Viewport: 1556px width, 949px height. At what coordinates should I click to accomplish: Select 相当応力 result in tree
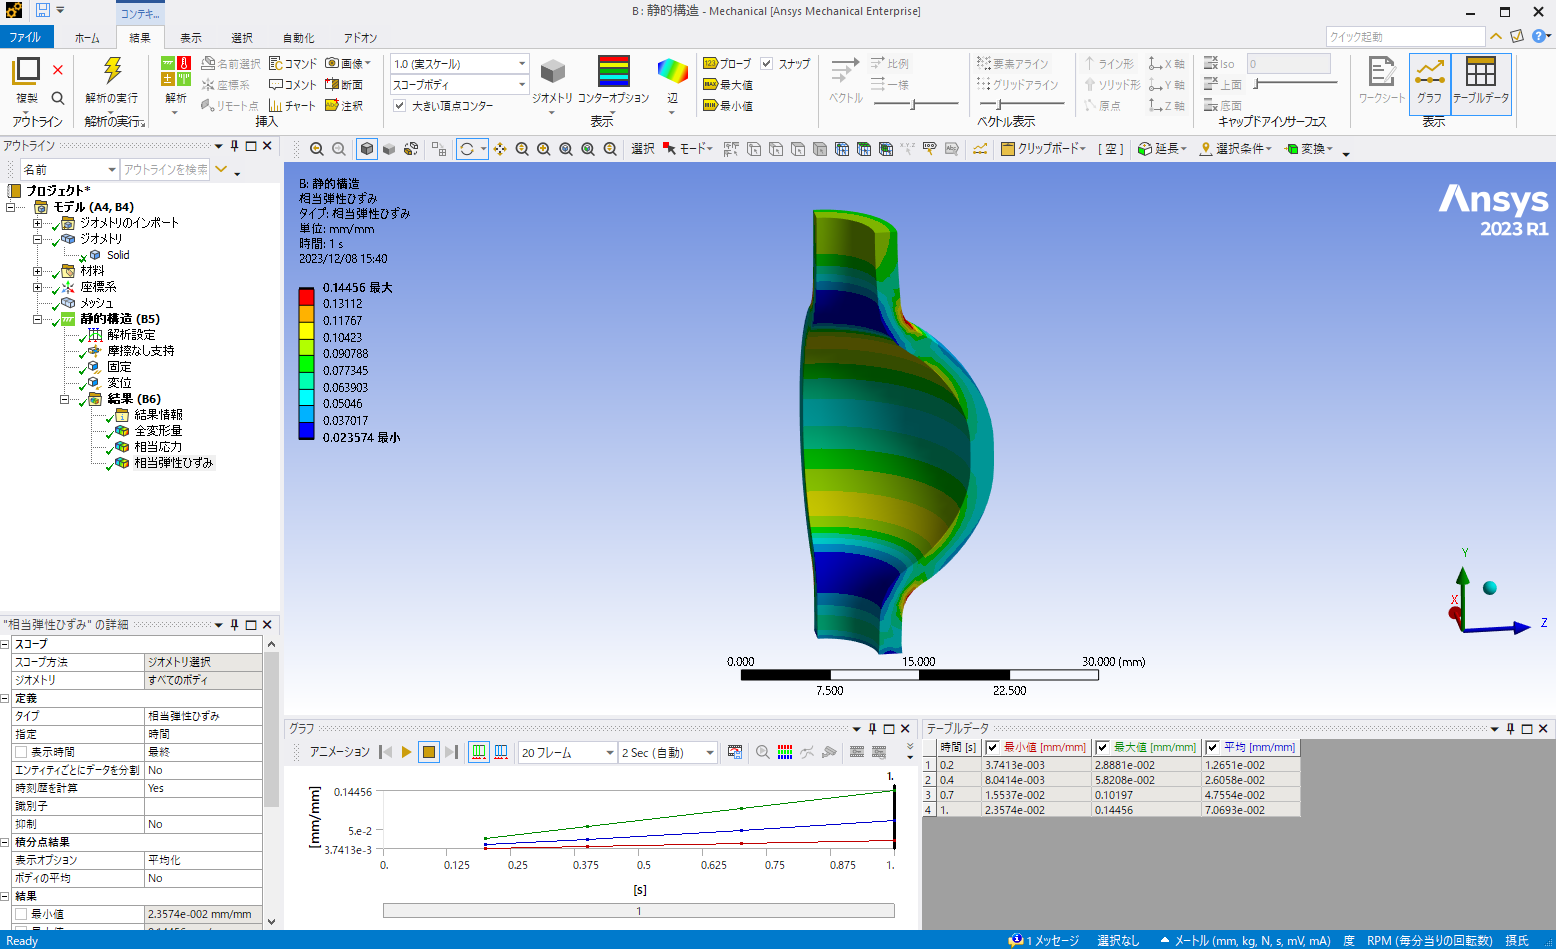tap(158, 447)
